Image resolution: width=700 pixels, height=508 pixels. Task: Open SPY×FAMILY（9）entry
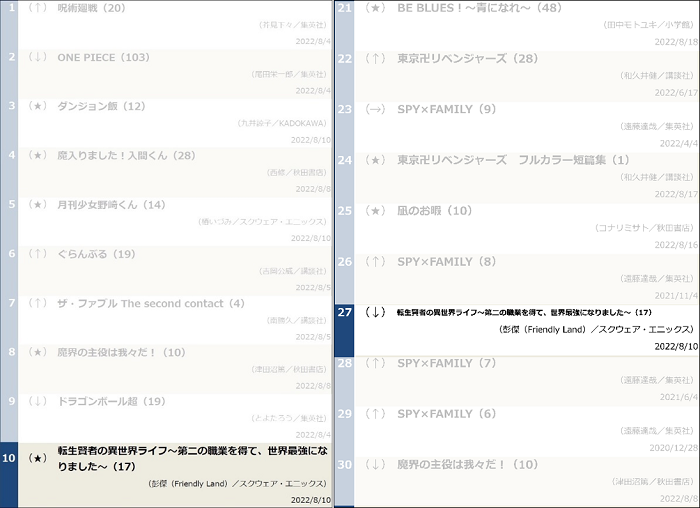click(x=447, y=109)
